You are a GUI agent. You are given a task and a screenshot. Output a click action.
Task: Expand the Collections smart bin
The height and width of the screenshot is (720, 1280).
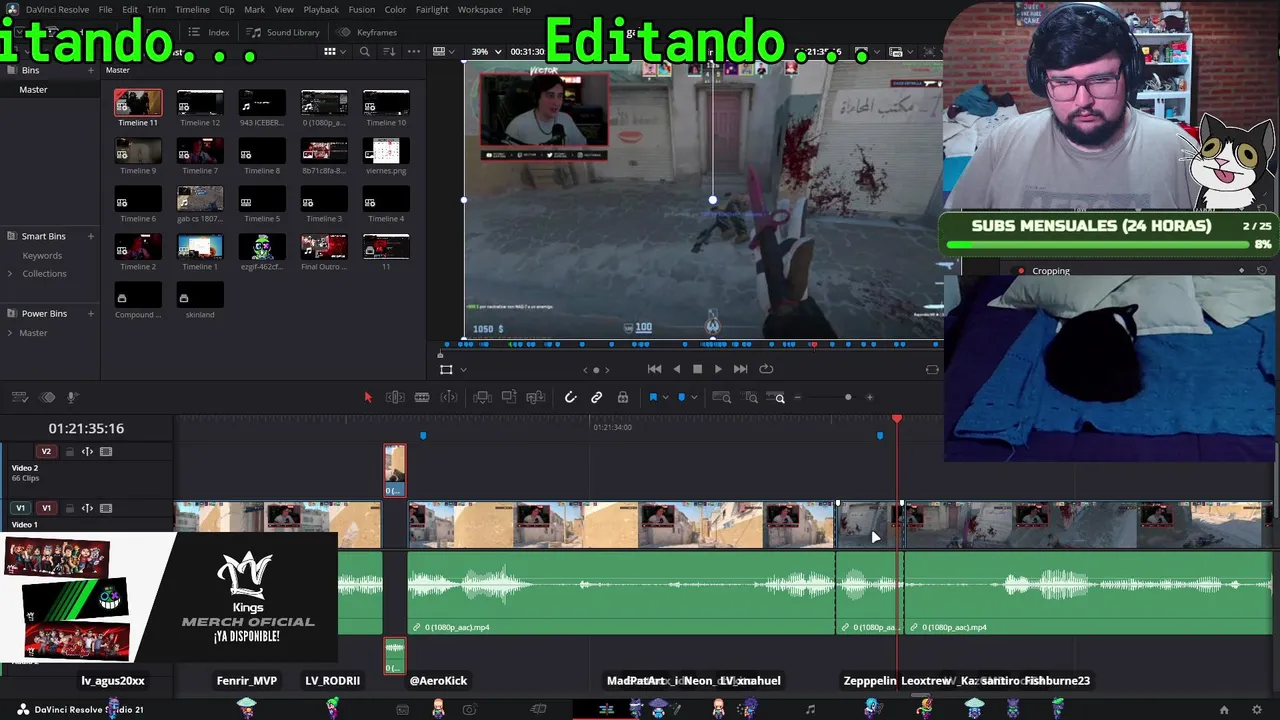(10, 274)
